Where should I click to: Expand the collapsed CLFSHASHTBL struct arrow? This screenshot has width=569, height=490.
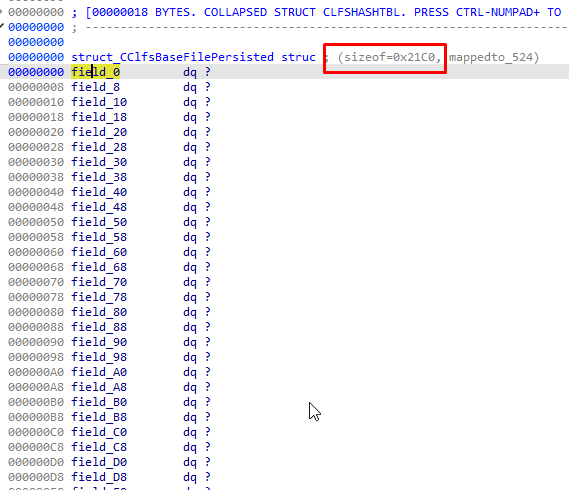click(1, 12)
